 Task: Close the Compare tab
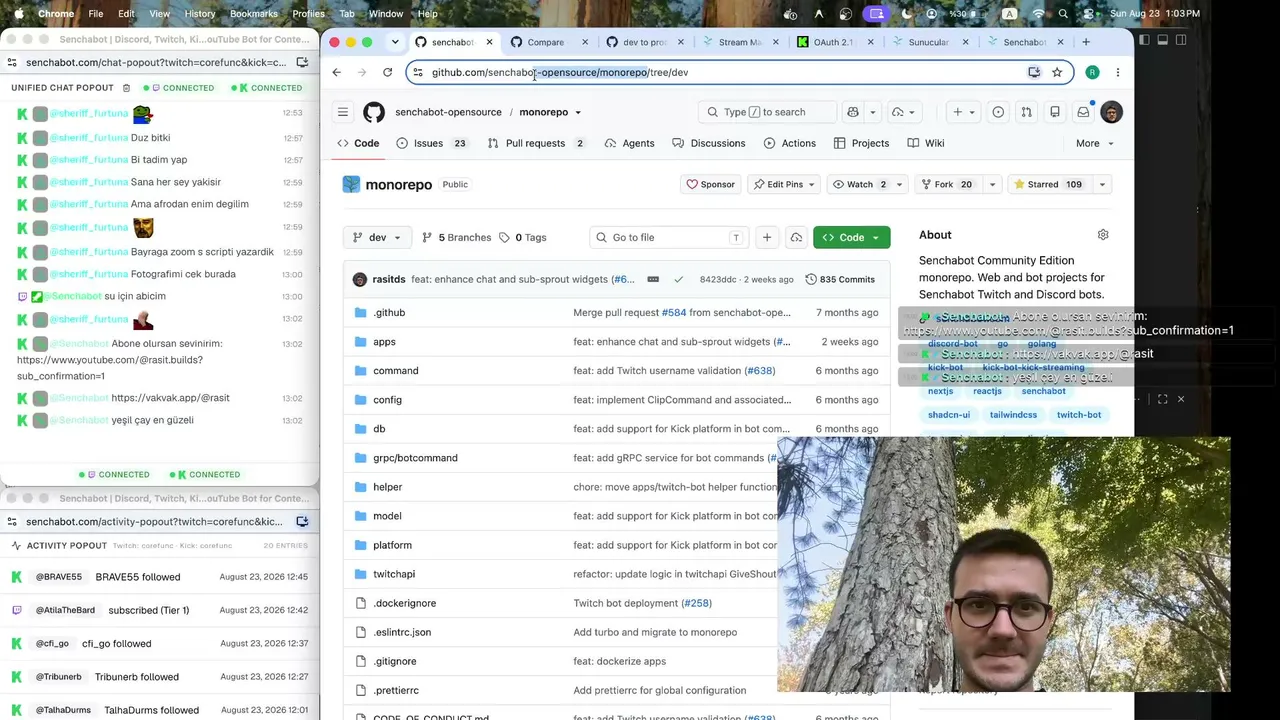pyautogui.click(x=585, y=42)
